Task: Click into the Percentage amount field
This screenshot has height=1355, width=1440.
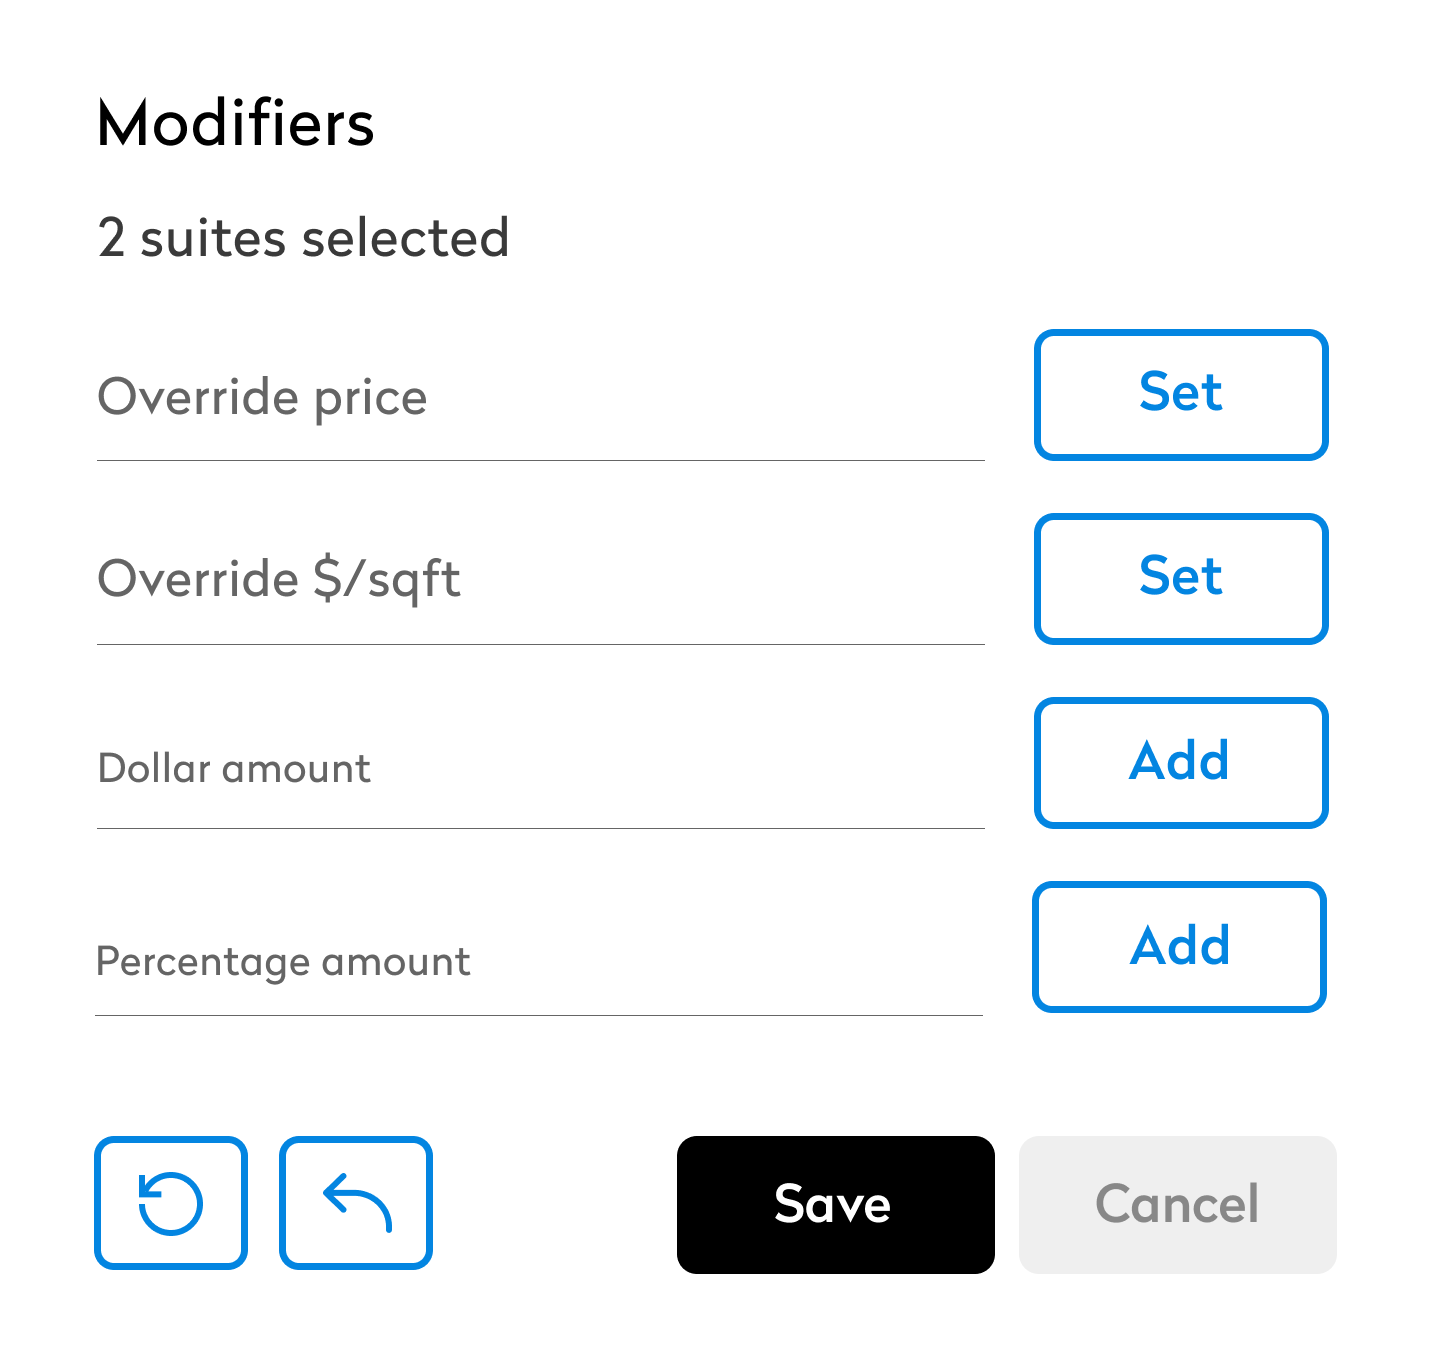Action: pos(538,961)
